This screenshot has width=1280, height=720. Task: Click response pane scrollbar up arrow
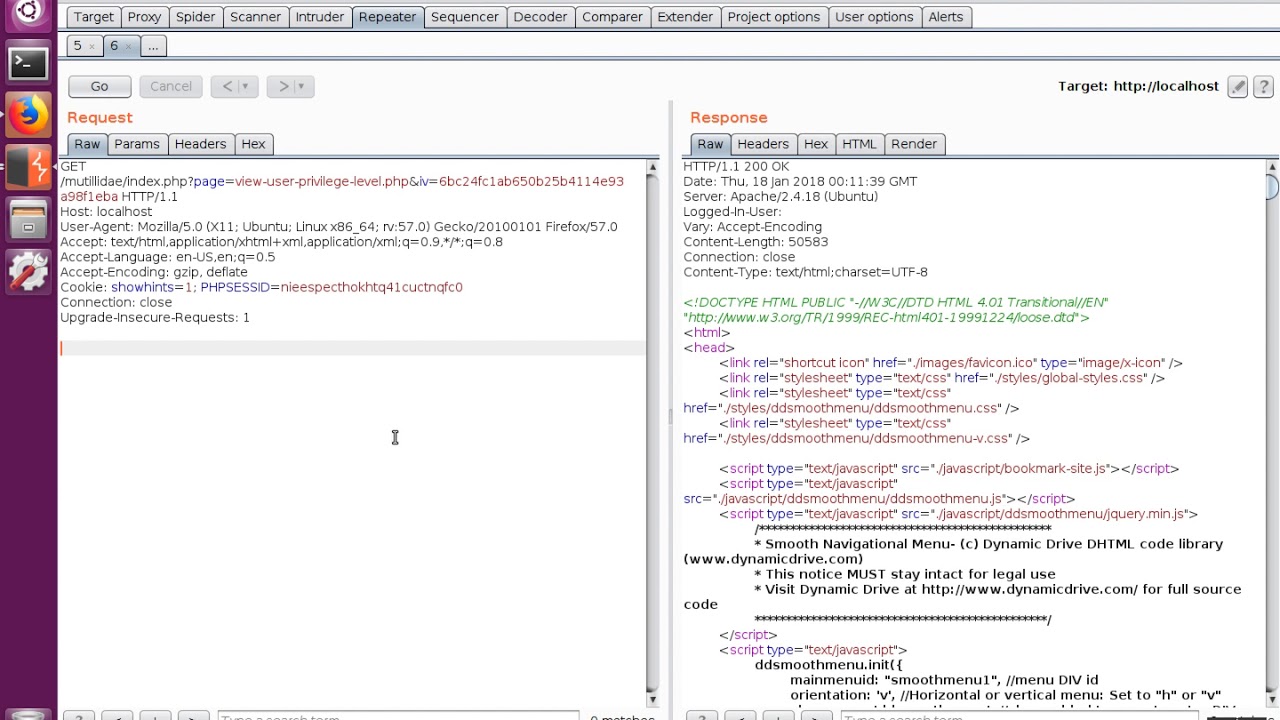1273,167
